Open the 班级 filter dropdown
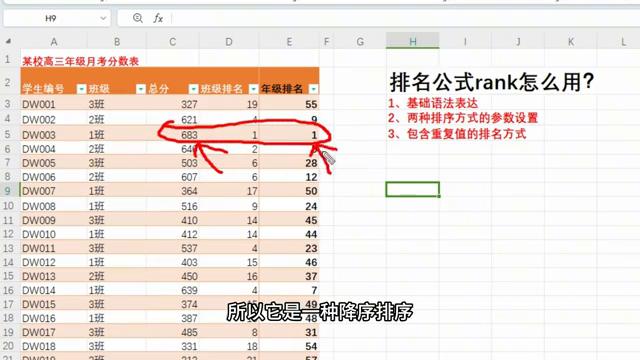Viewport: 640px width, 360px height. point(141,89)
